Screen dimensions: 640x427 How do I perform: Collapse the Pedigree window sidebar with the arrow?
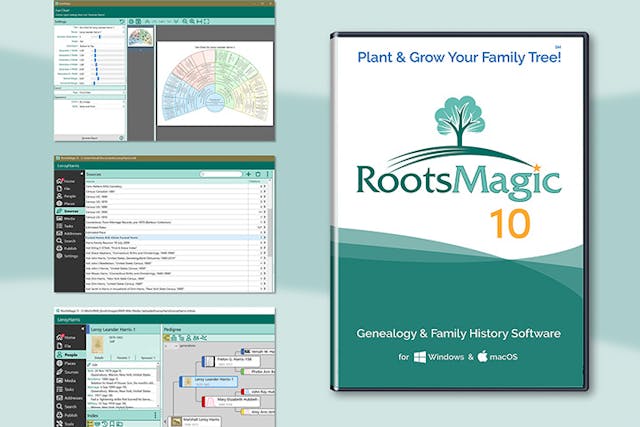pos(83,329)
